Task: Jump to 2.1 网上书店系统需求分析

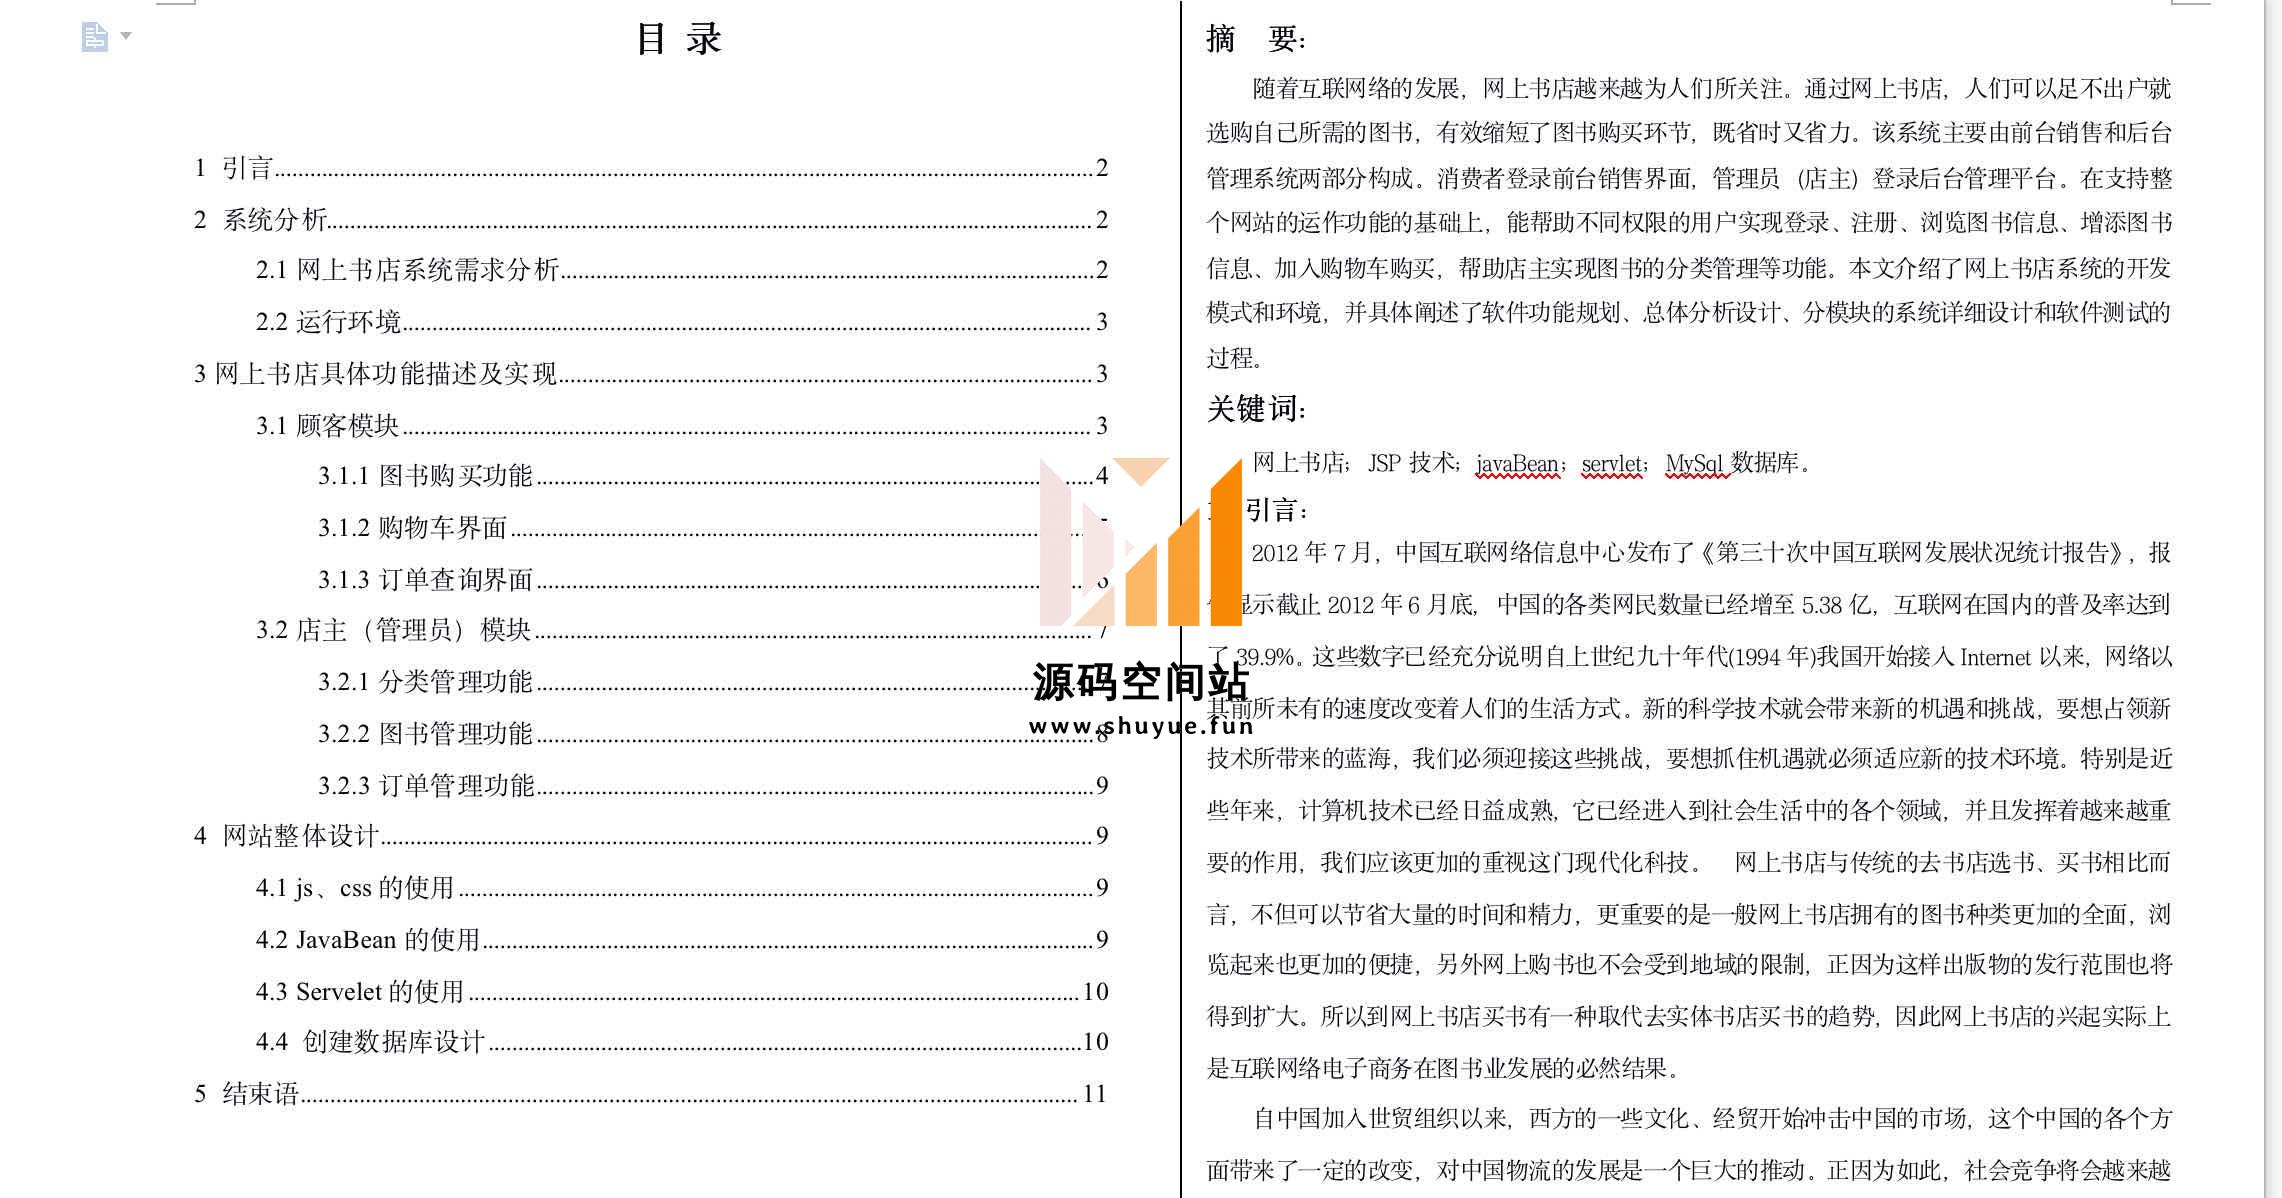Action: pyautogui.click(x=407, y=270)
